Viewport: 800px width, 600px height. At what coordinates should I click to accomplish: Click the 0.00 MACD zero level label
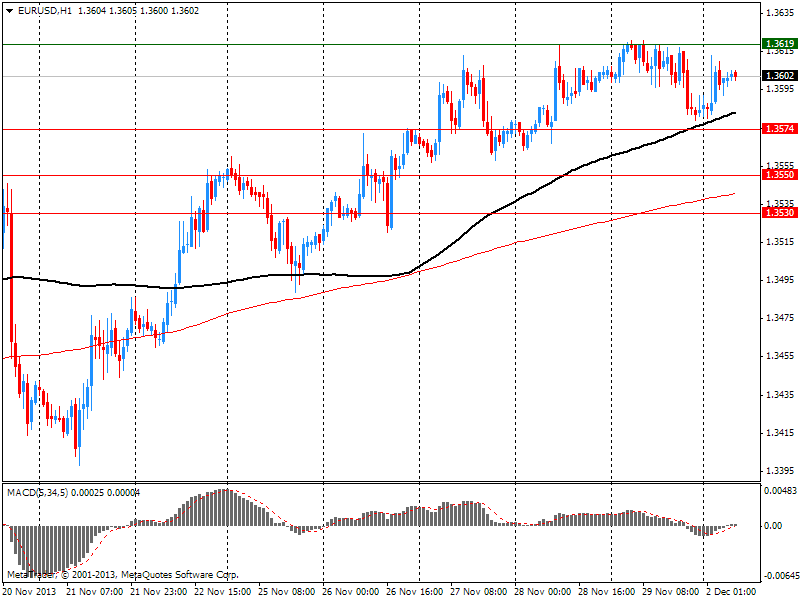(x=774, y=525)
